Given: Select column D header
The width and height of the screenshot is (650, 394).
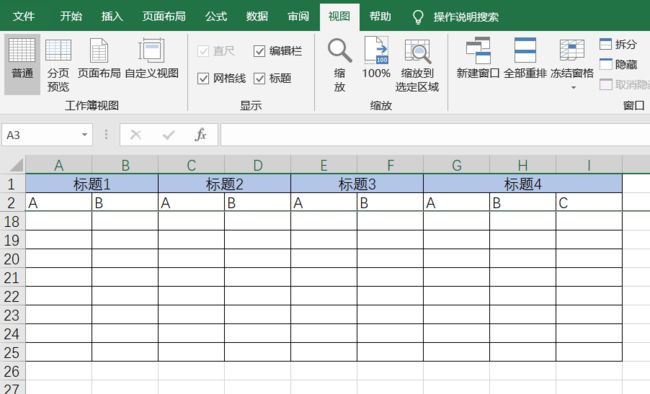Looking at the screenshot, I should 257,165.
